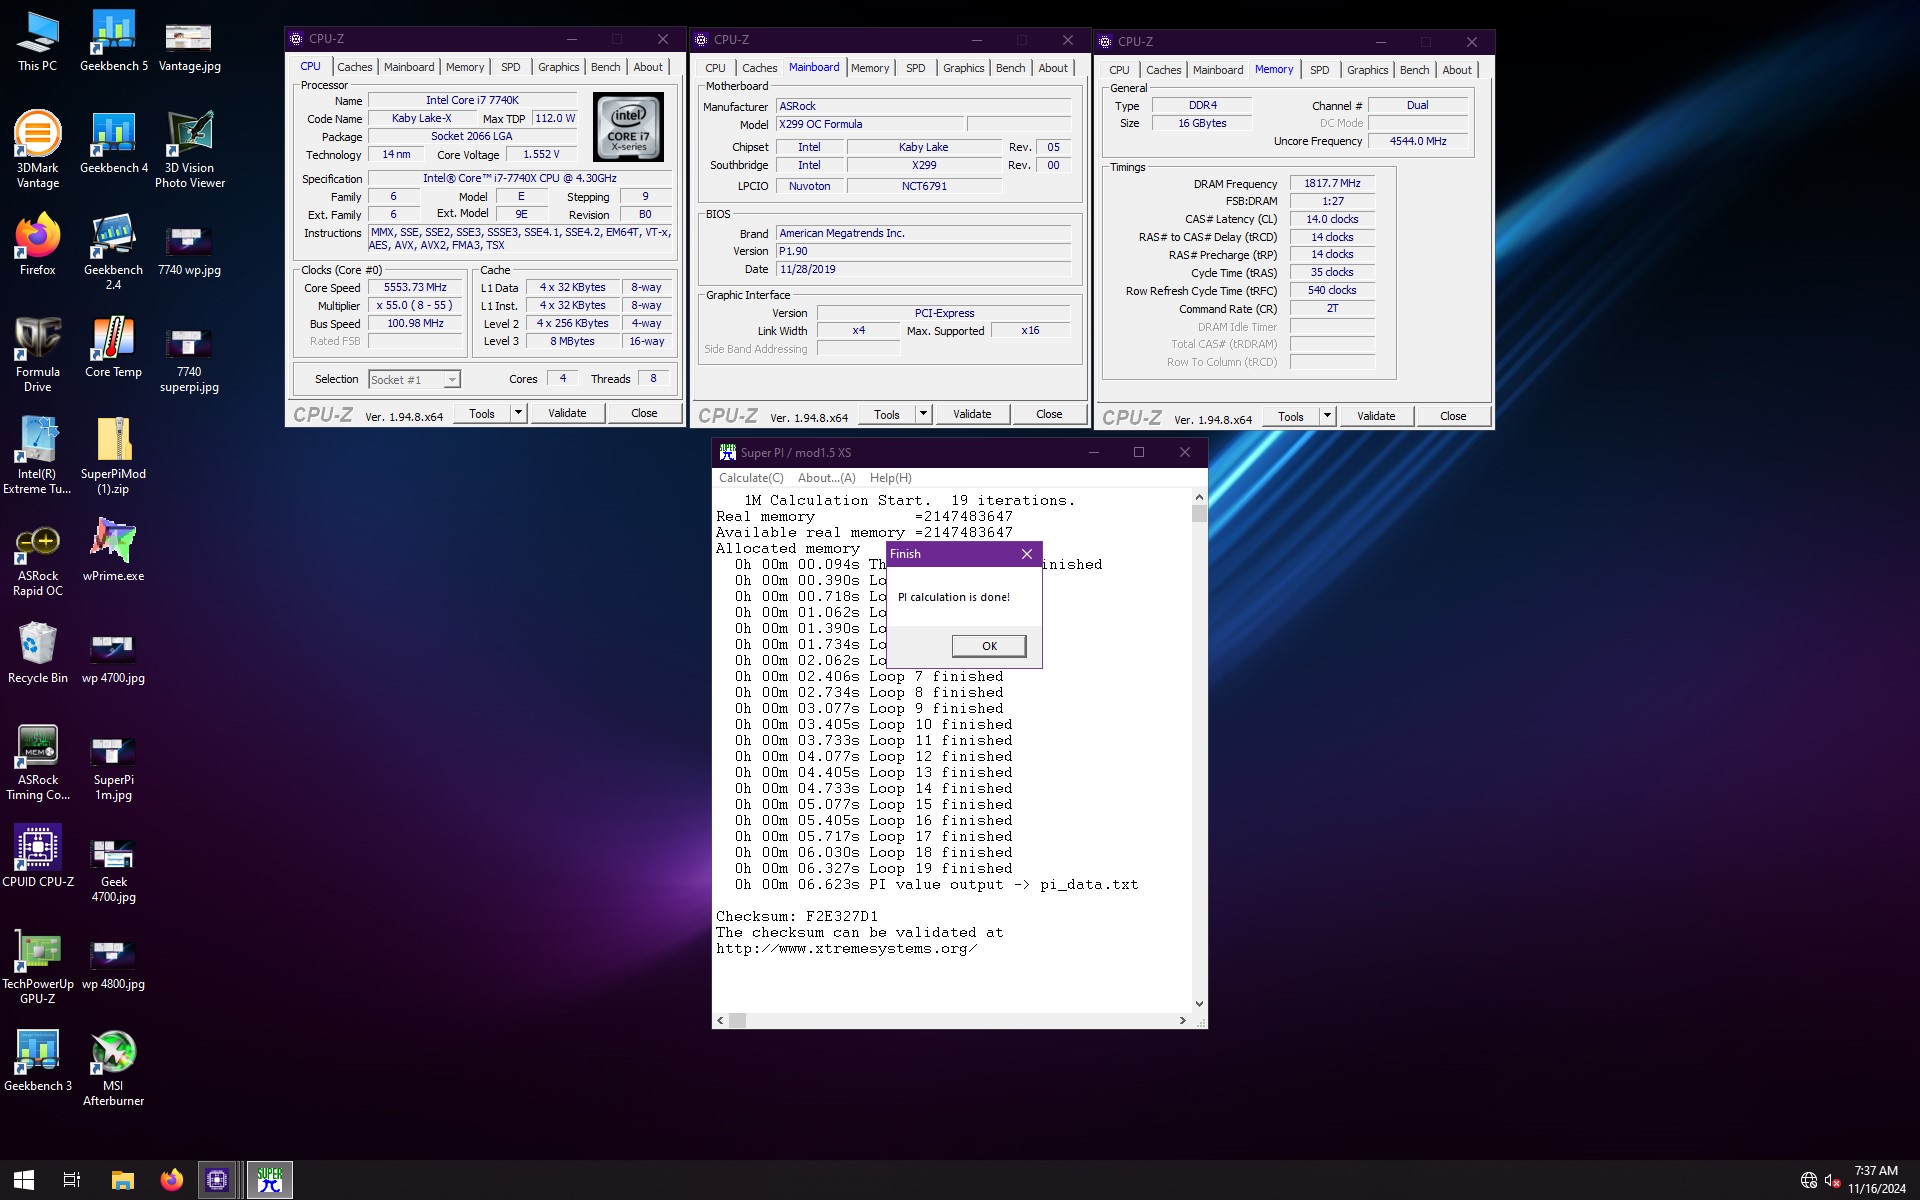
Task: Launch TechPowerUp GPU-Z shortcut
Action: (x=38, y=966)
